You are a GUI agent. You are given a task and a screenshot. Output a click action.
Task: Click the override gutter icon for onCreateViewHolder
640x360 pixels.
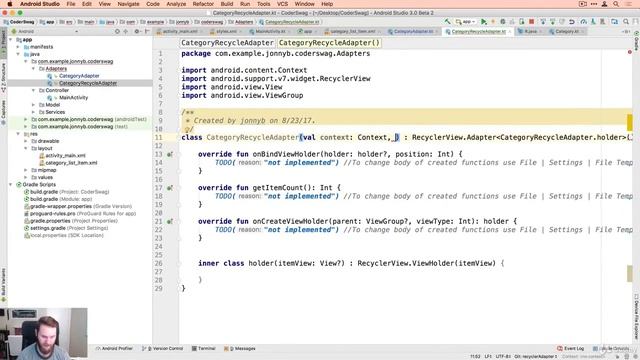pyautogui.click(x=169, y=221)
